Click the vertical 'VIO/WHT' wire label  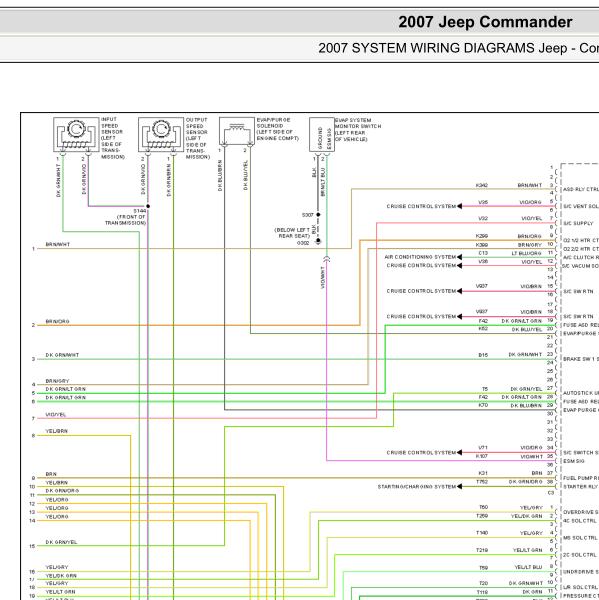click(323, 277)
